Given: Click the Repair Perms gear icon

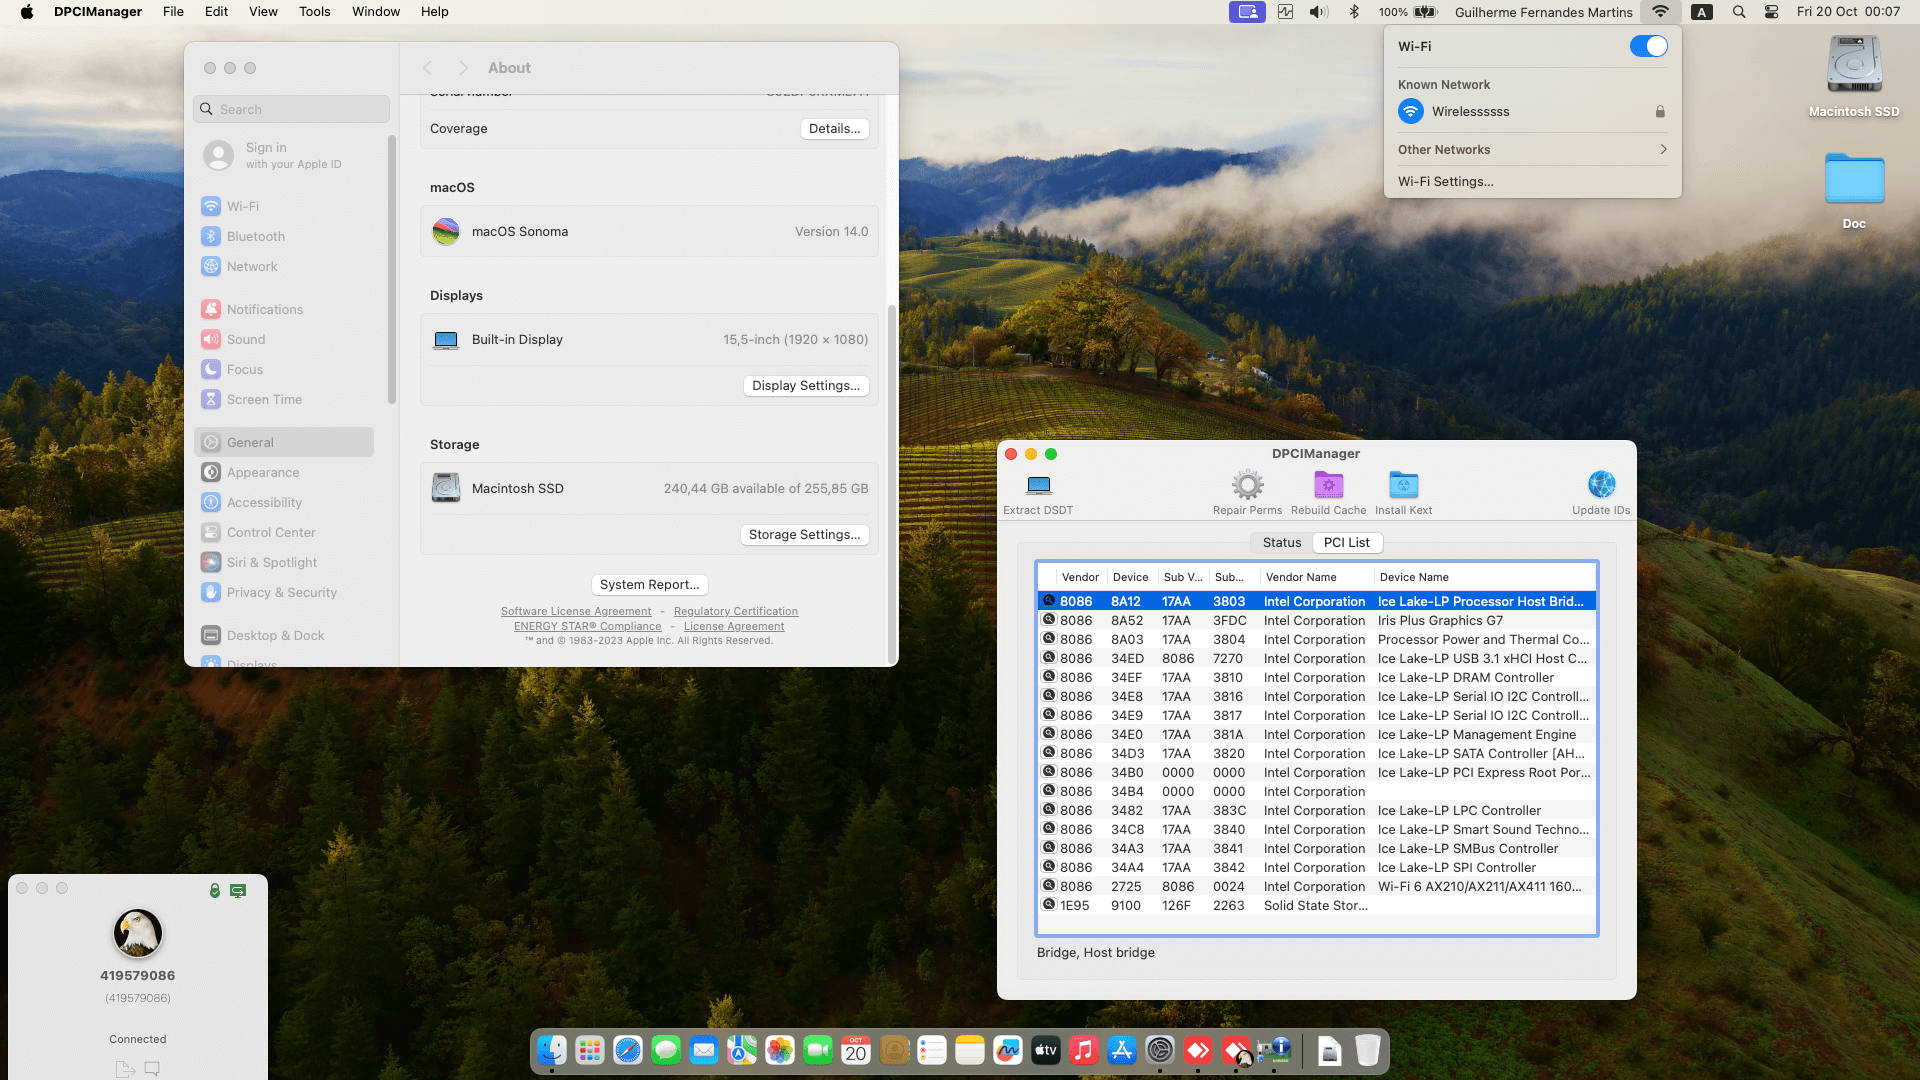Looking at the screenshot, I should 1247,486.
